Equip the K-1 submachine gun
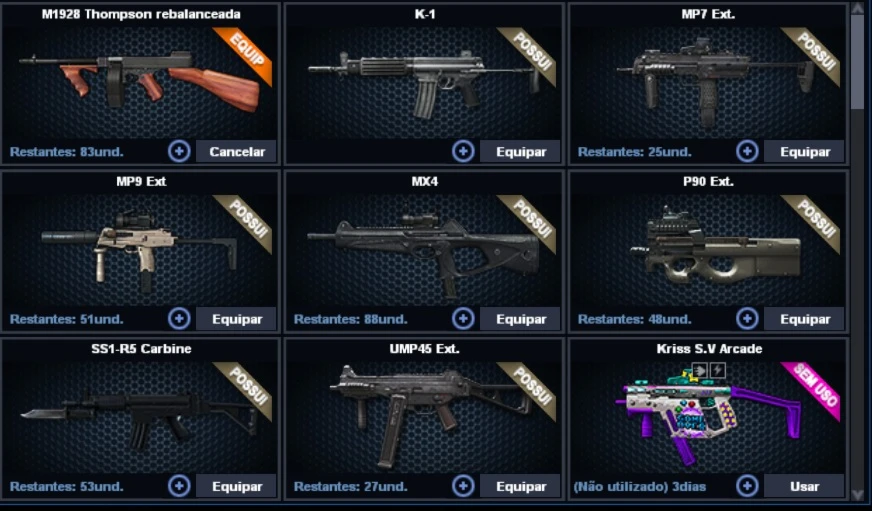 tap(521, 151)
